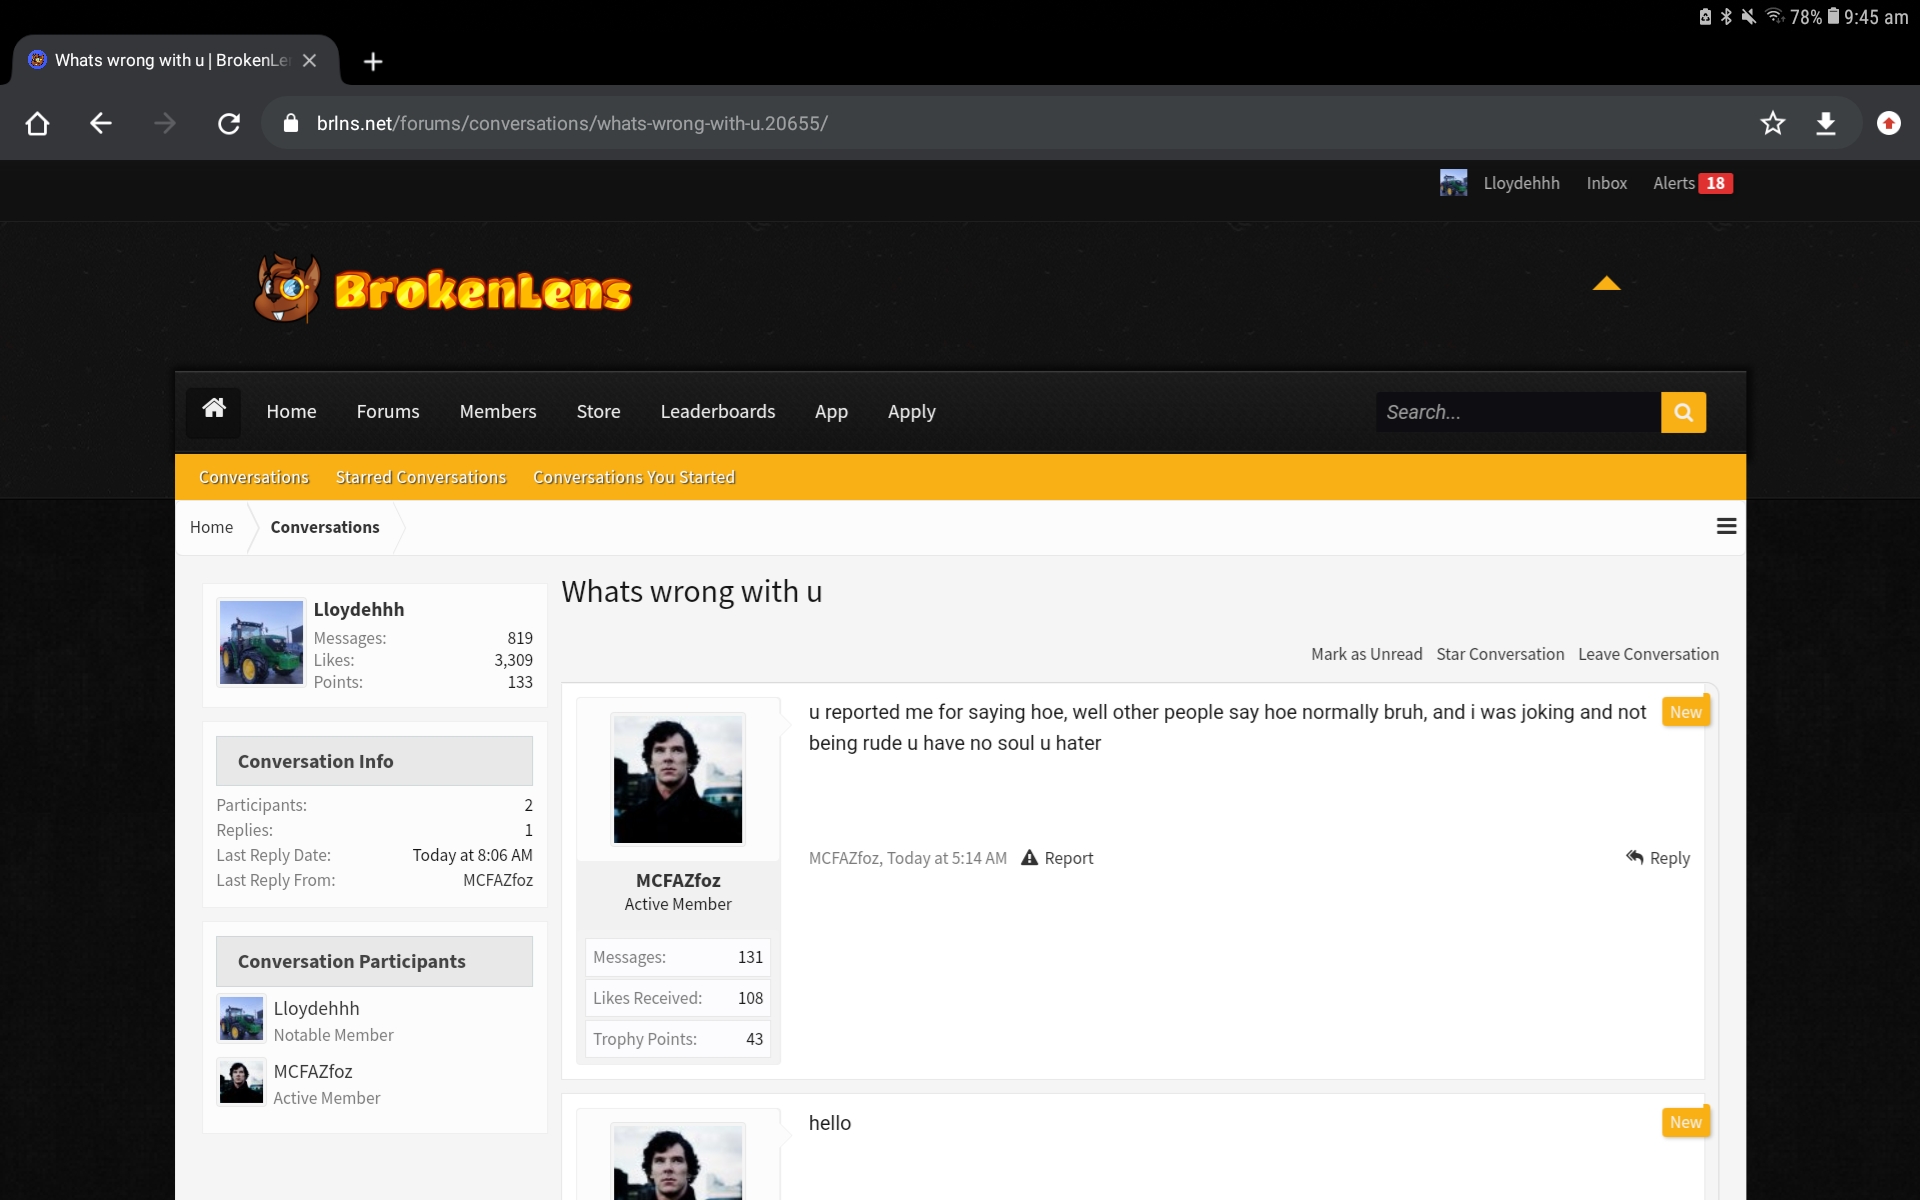Click the tractor avatar in the profile card
The height and width of the screenshot is (1200, 1920).
tap(261, 642)
